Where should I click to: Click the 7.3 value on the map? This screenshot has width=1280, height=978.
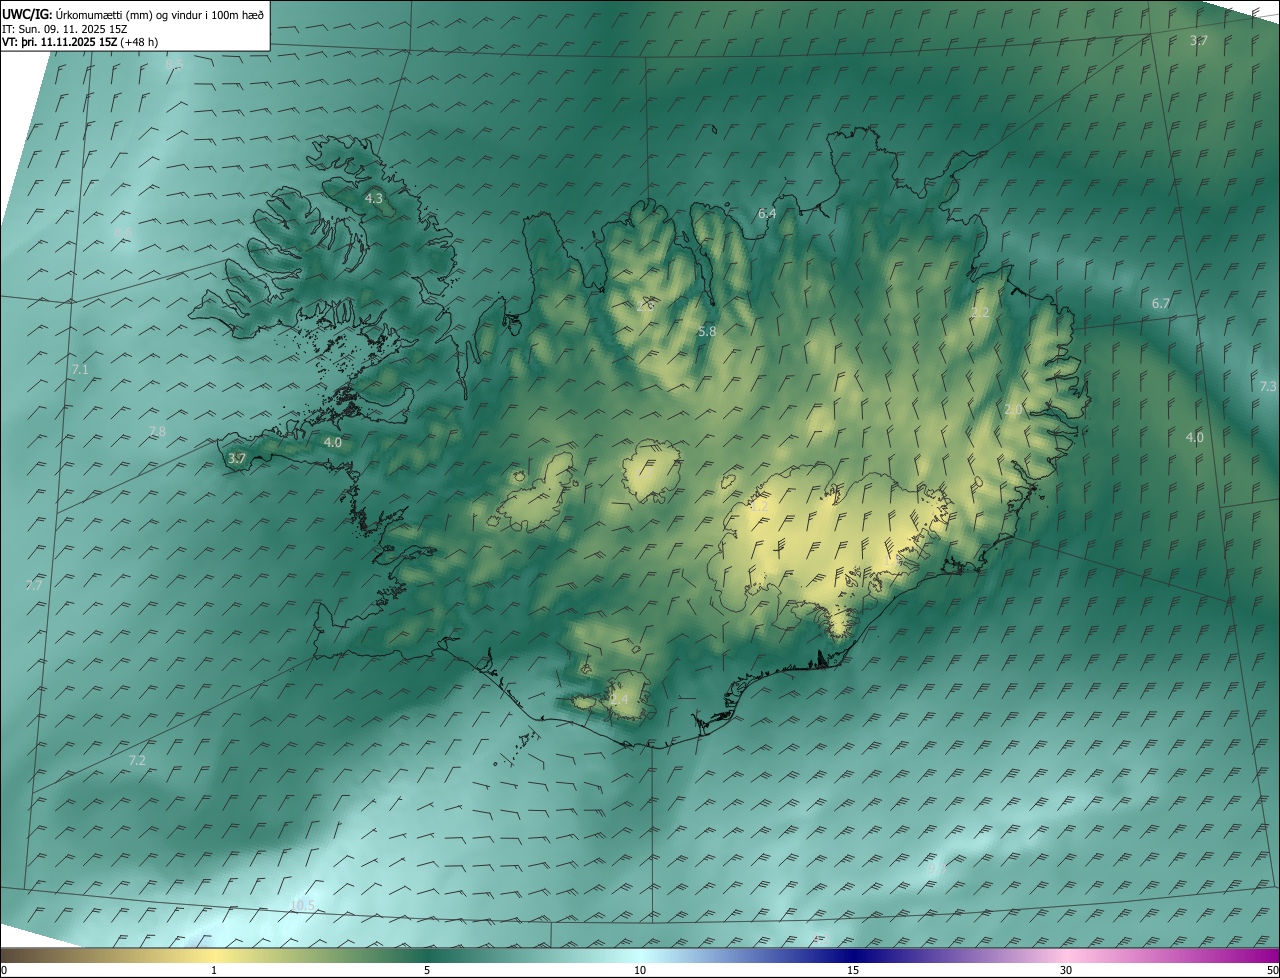[x=1268, y=386]
